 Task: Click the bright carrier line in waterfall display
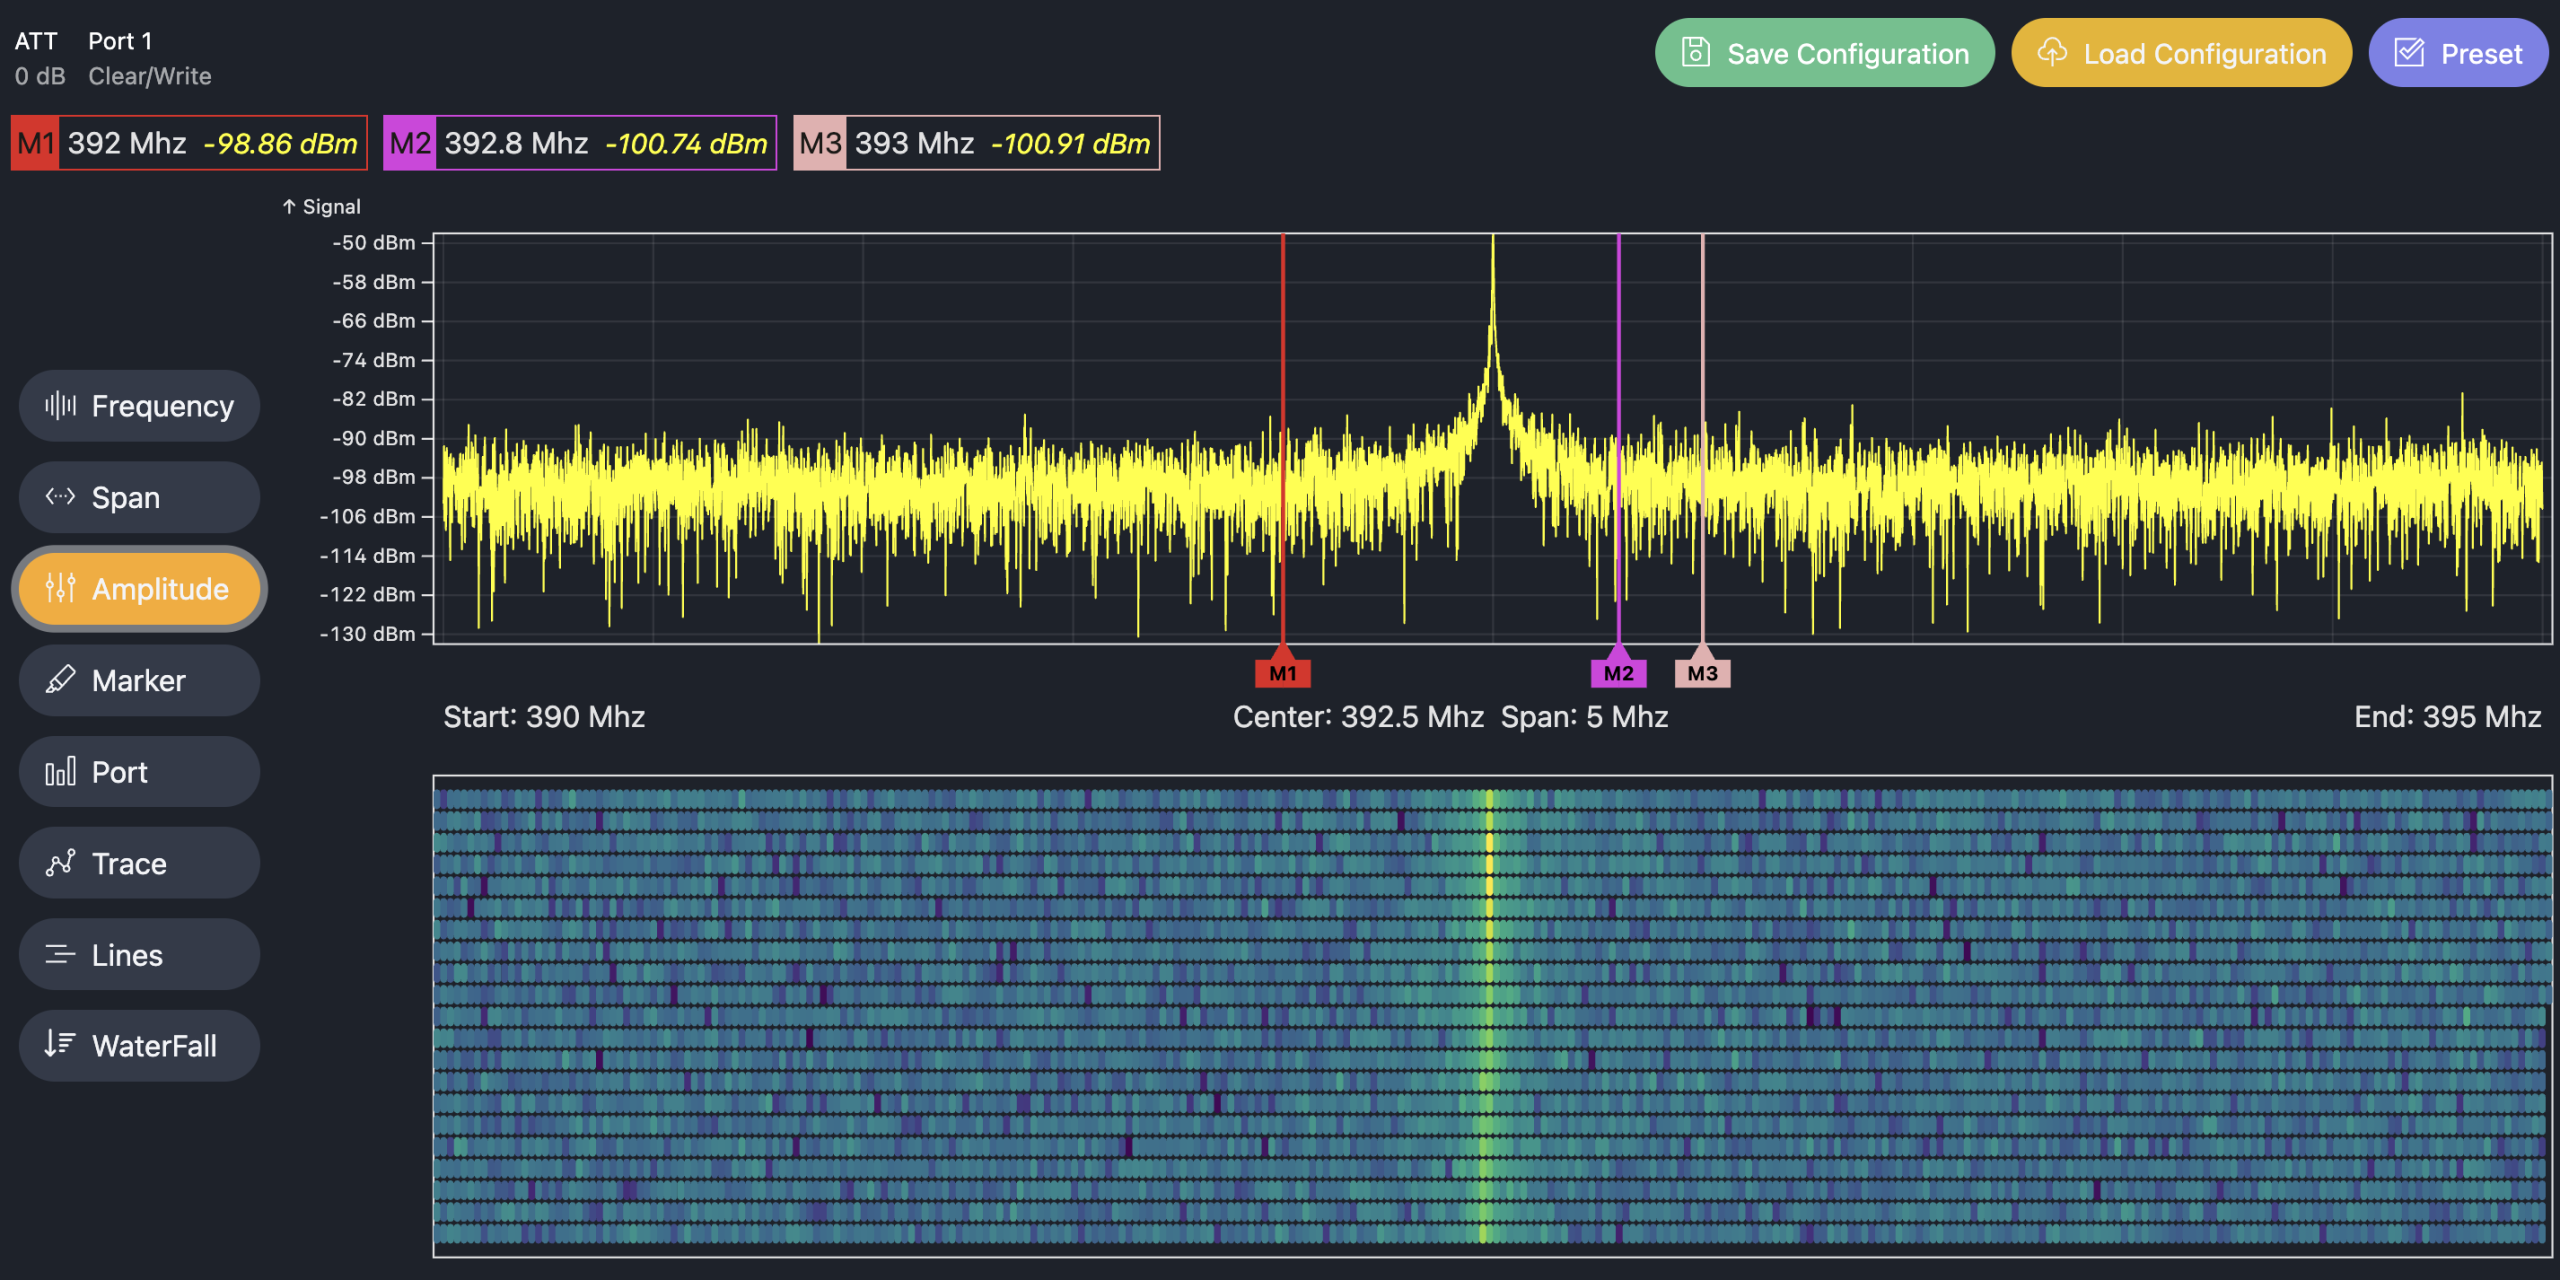(x=1488, y=1015)
